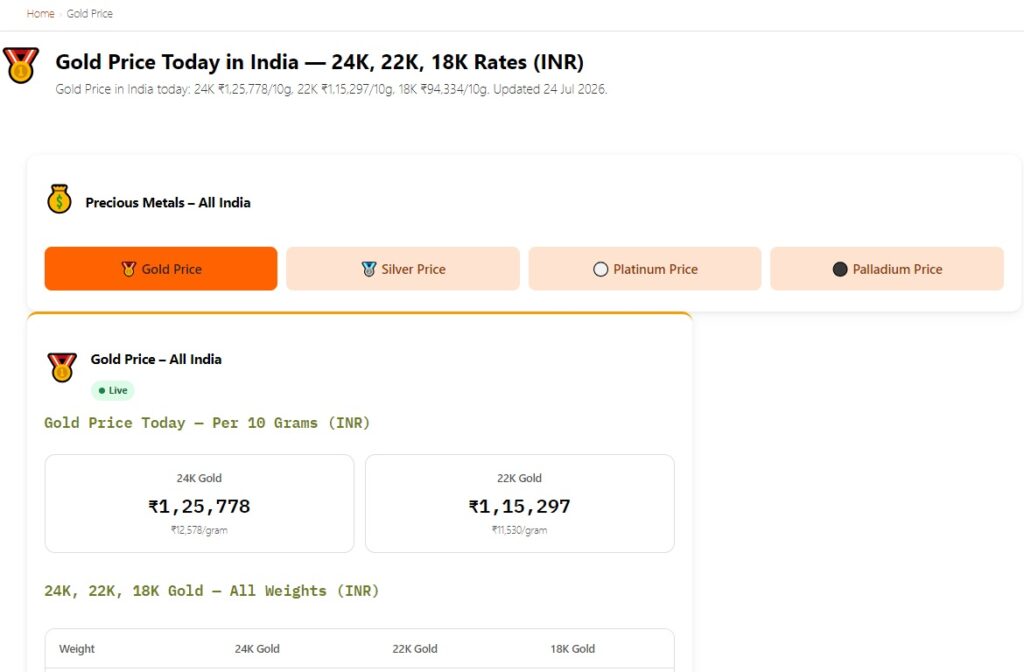1024x672 pixels.
Task: Switch to the Platinum Price tab
Action: click(645, 268)
